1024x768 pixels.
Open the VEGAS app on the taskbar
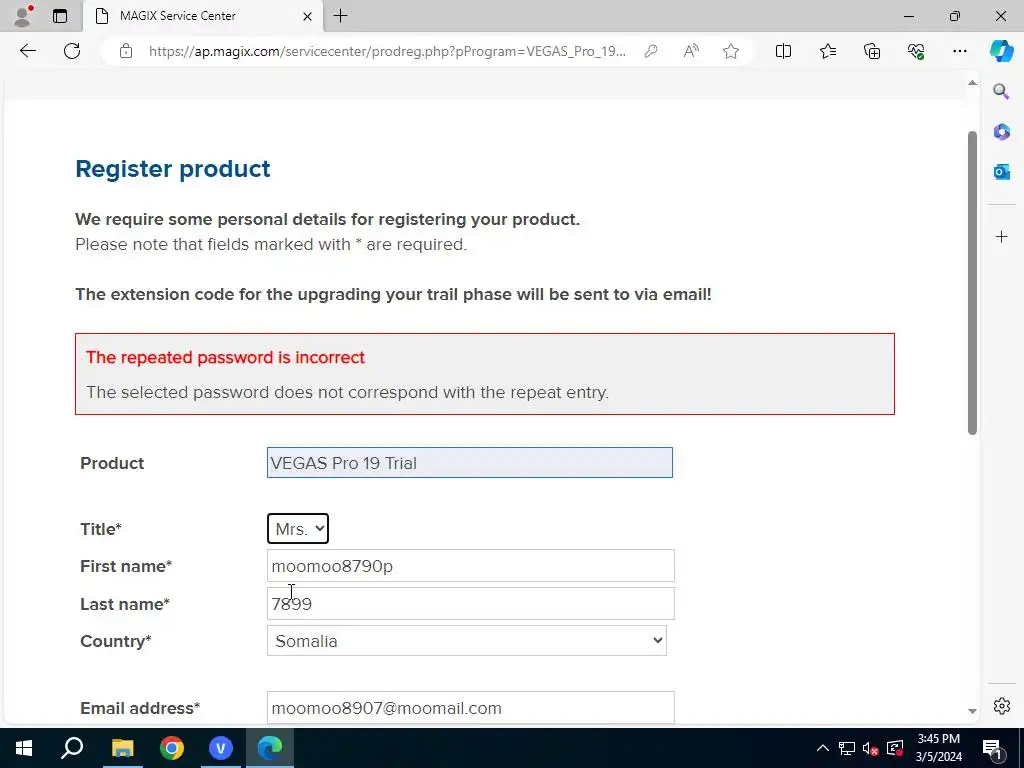[x=221, y=748]
